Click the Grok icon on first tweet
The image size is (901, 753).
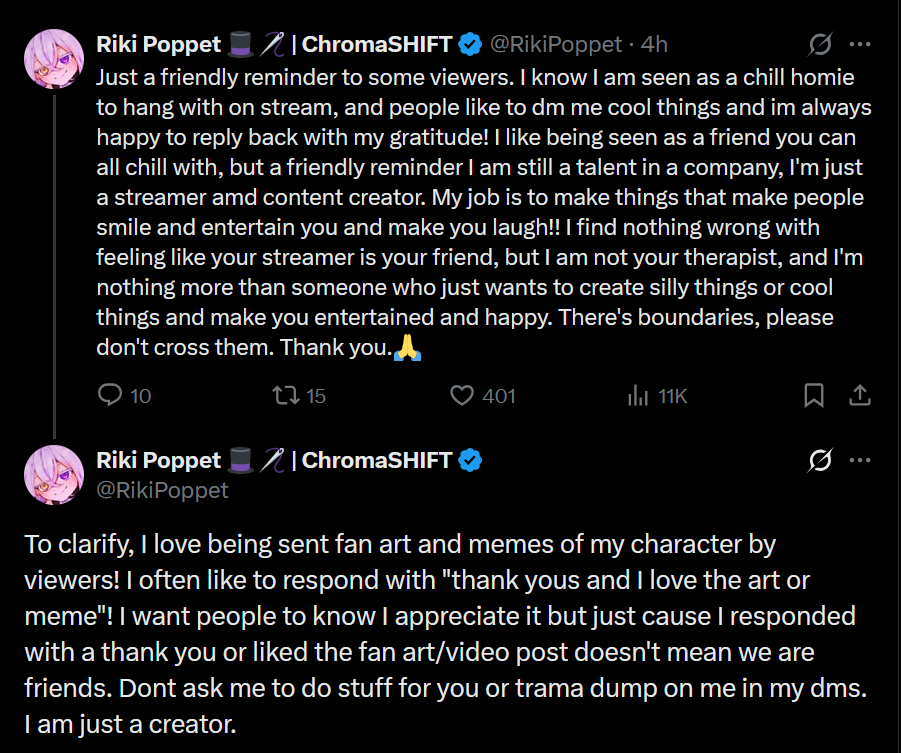coord(819,45)
